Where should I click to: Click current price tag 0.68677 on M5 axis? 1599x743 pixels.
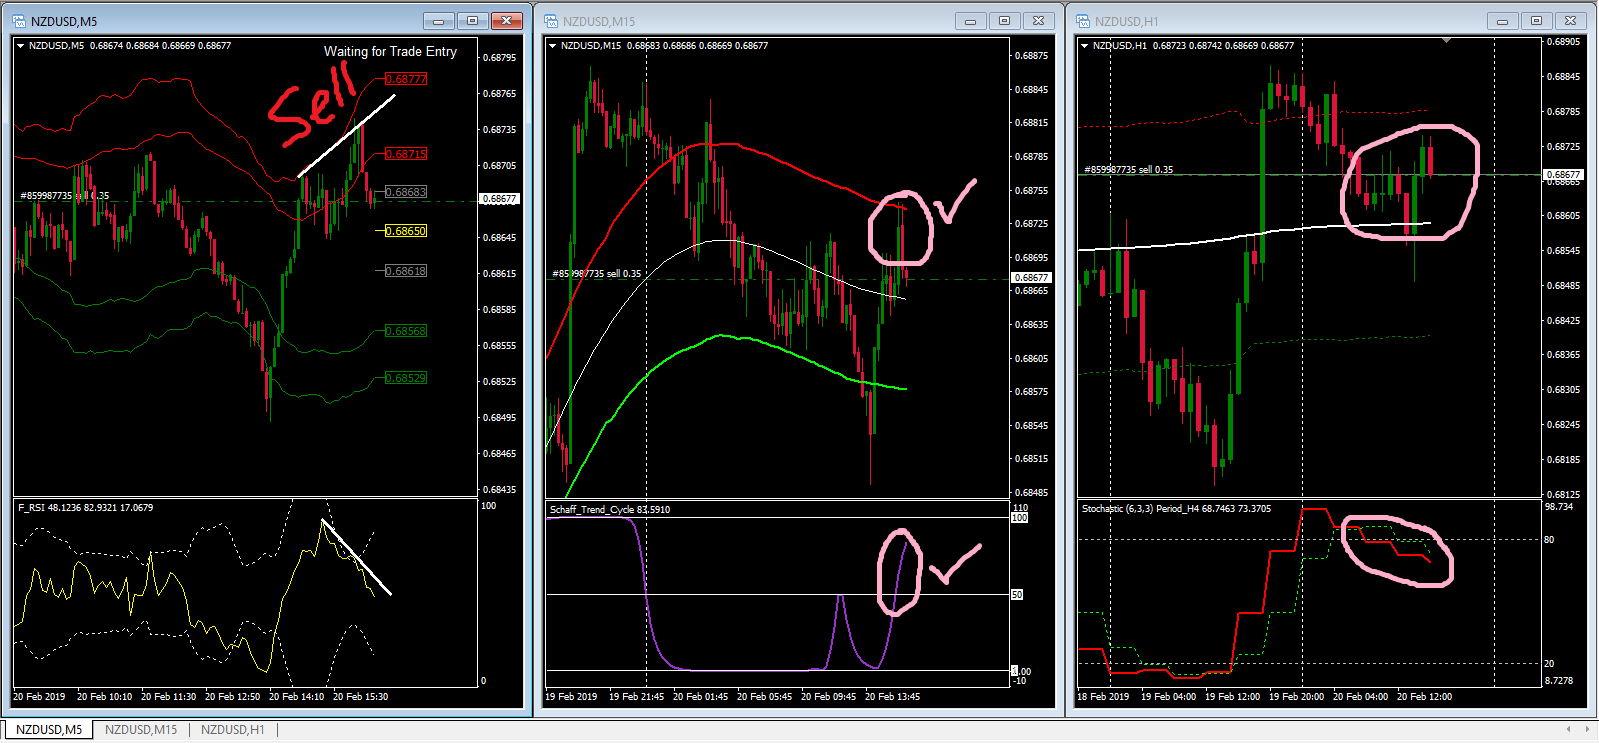click(499, 199)
